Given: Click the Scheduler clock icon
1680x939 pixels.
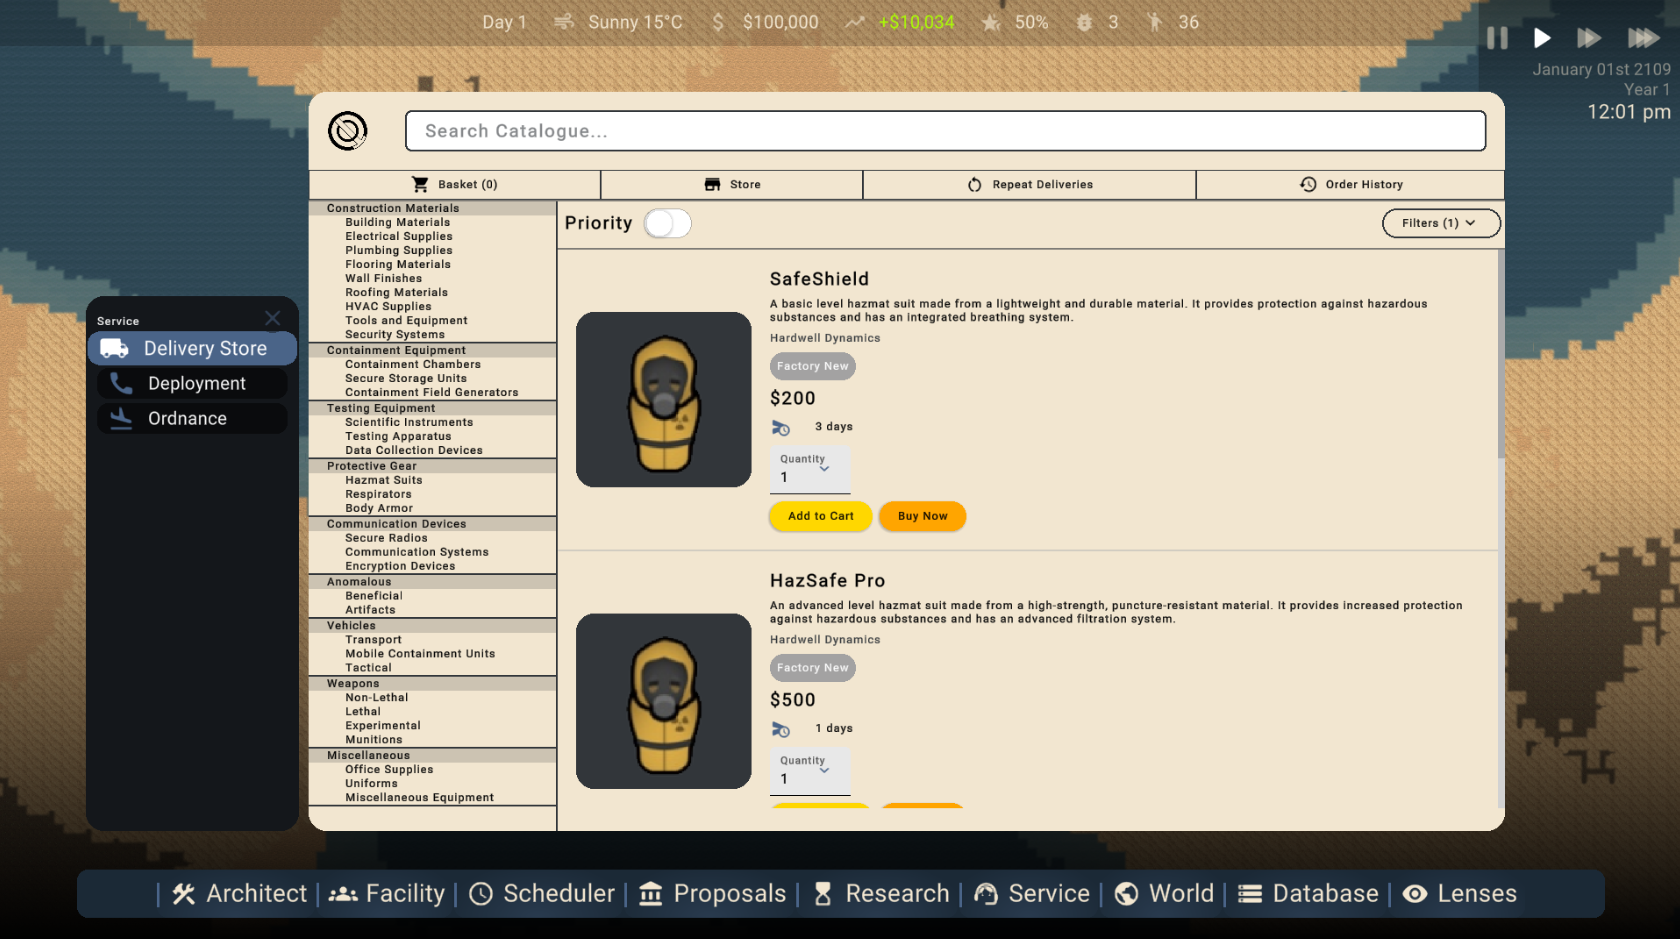Looking at the screenshot, I should [481, 894].
